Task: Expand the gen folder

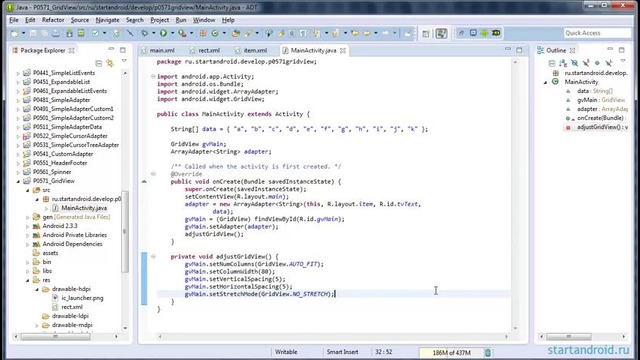Action: pos(27,217)
